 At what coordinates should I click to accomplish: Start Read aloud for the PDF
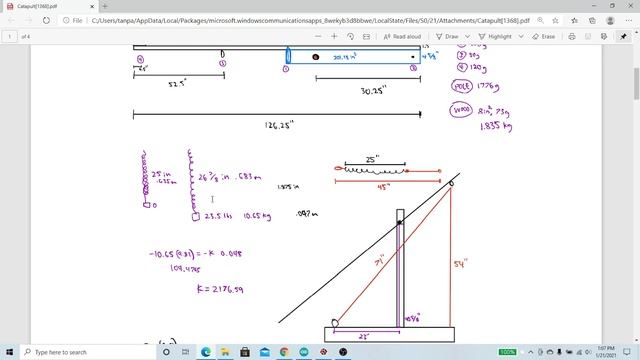402,36
